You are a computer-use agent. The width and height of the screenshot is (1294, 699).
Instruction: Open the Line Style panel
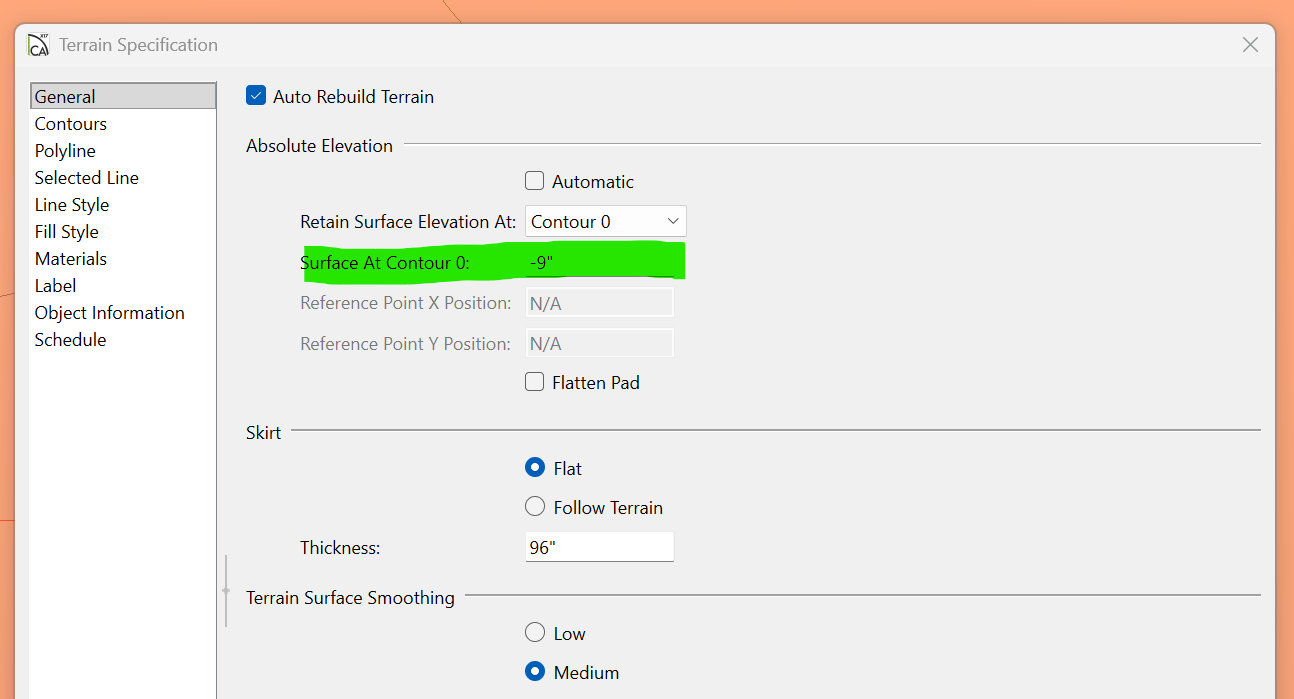coord(72,205)
